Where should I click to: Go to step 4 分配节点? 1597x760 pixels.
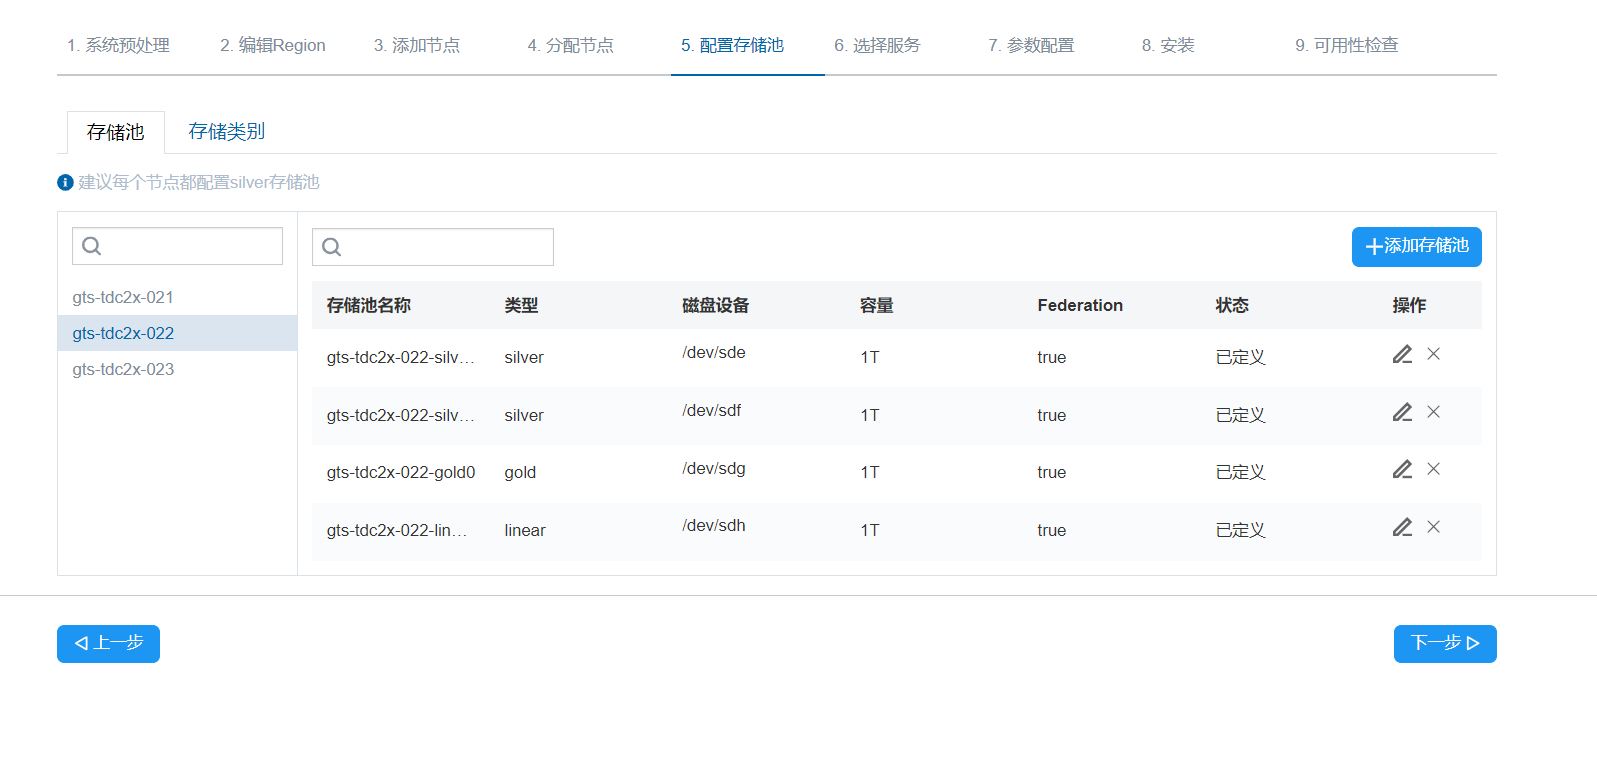click(571, 45)
